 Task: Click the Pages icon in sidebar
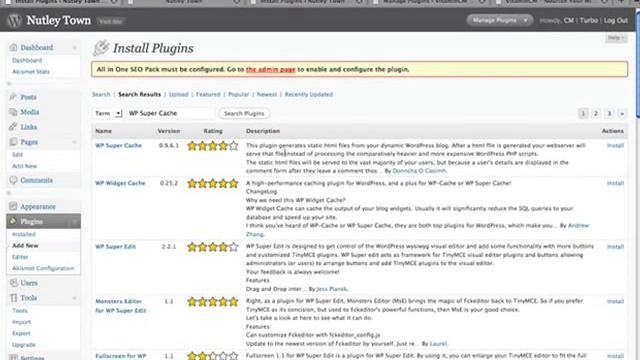pos(13,142)
